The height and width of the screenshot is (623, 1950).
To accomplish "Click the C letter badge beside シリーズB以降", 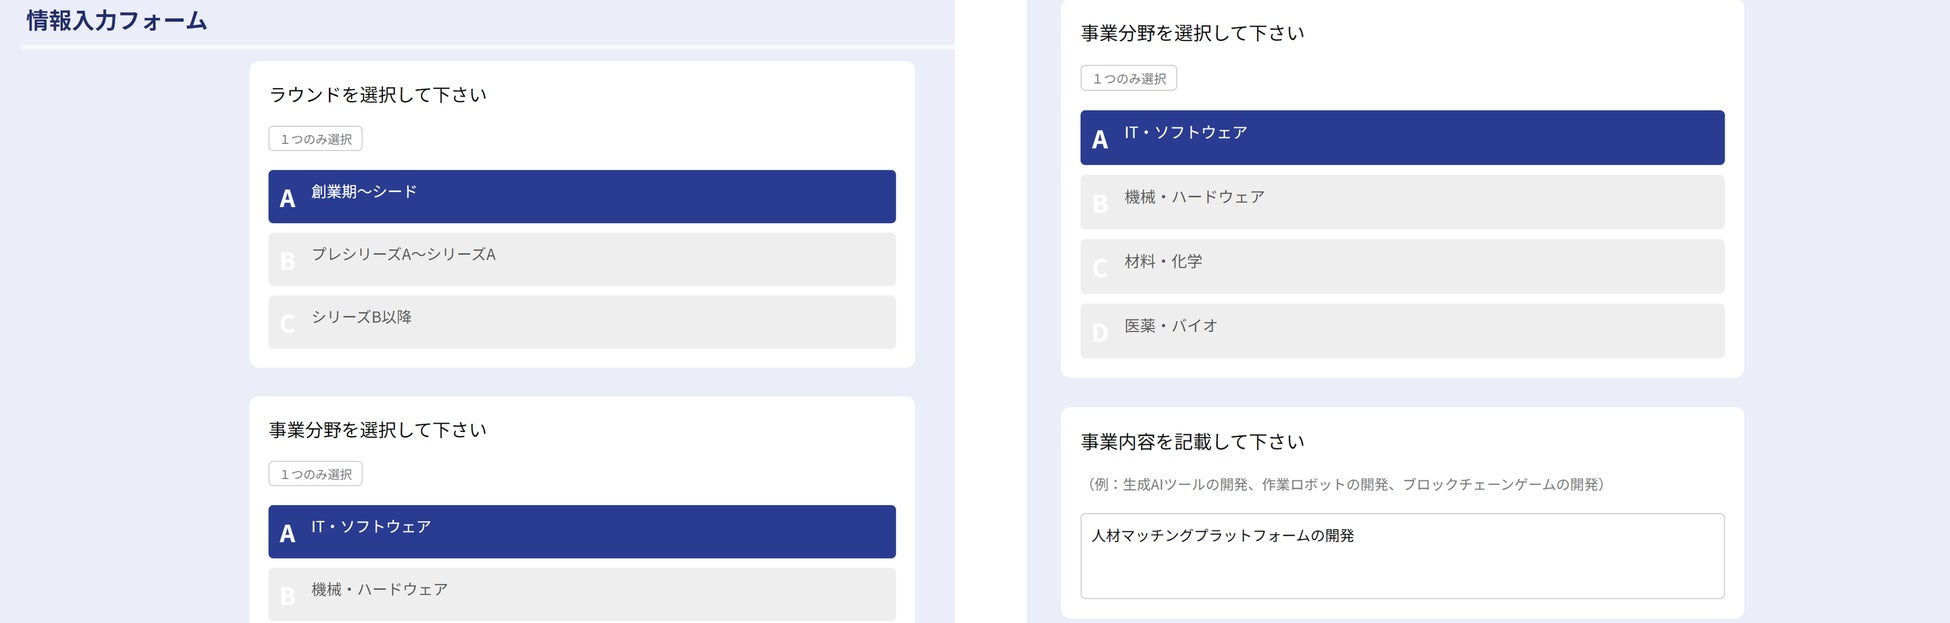I will (287, 324).
